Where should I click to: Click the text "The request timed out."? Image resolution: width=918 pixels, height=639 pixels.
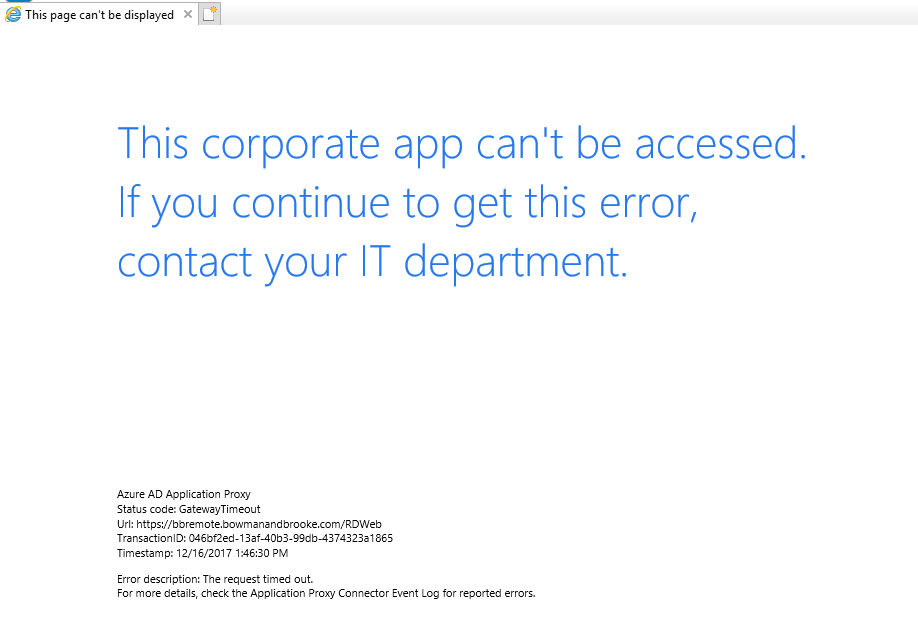pos(258,579)
